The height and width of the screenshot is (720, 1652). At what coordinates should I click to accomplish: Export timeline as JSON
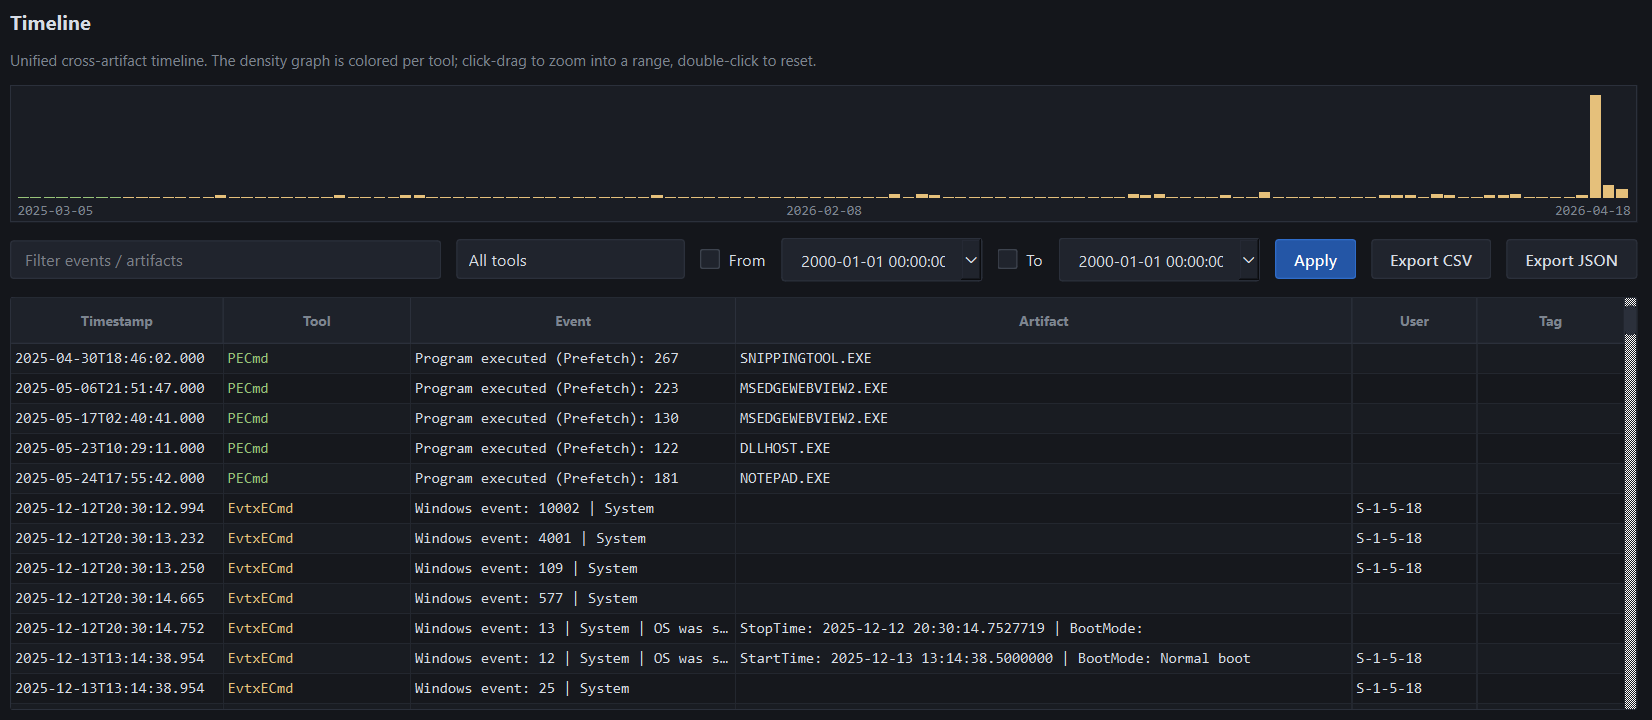[x=1571, y=260]
